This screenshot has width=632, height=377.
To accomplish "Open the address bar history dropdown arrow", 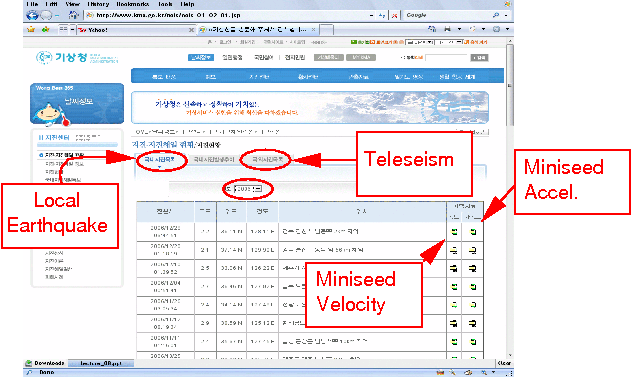I will pyautogui.click(x=371, y=15).
